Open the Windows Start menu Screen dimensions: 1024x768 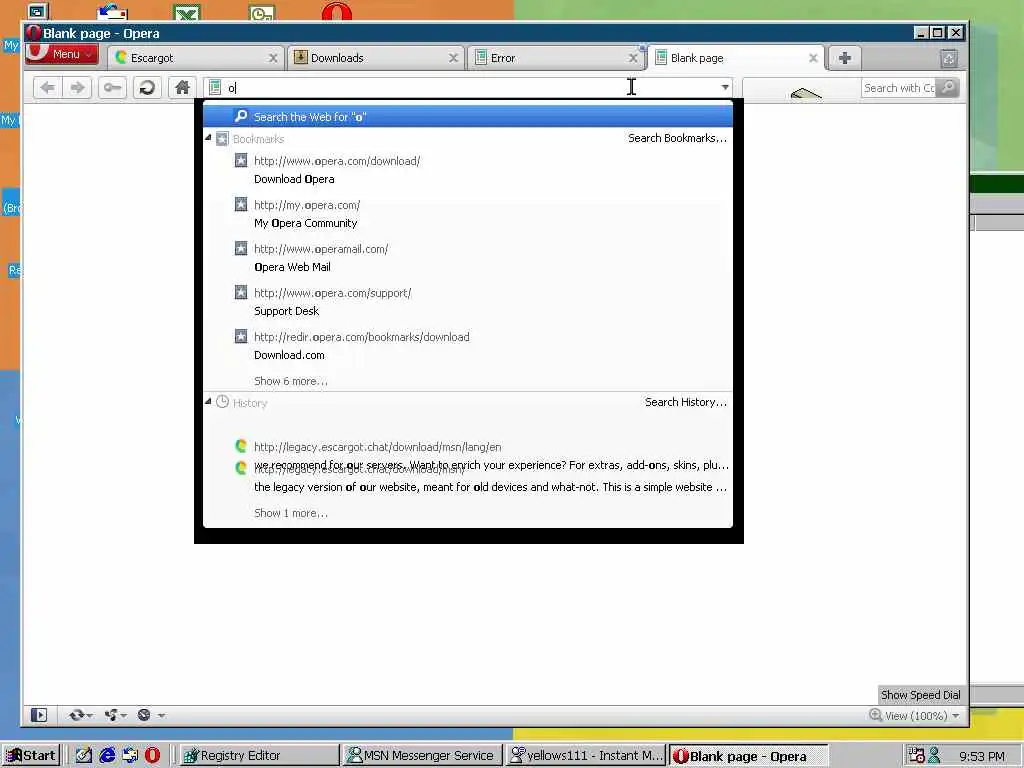point(31,756)
